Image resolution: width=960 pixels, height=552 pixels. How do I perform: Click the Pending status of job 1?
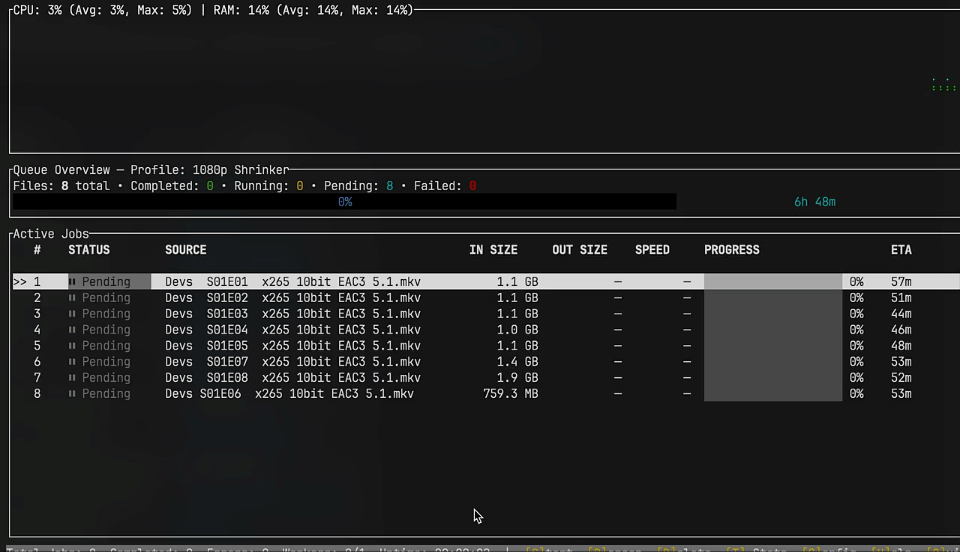106,282
